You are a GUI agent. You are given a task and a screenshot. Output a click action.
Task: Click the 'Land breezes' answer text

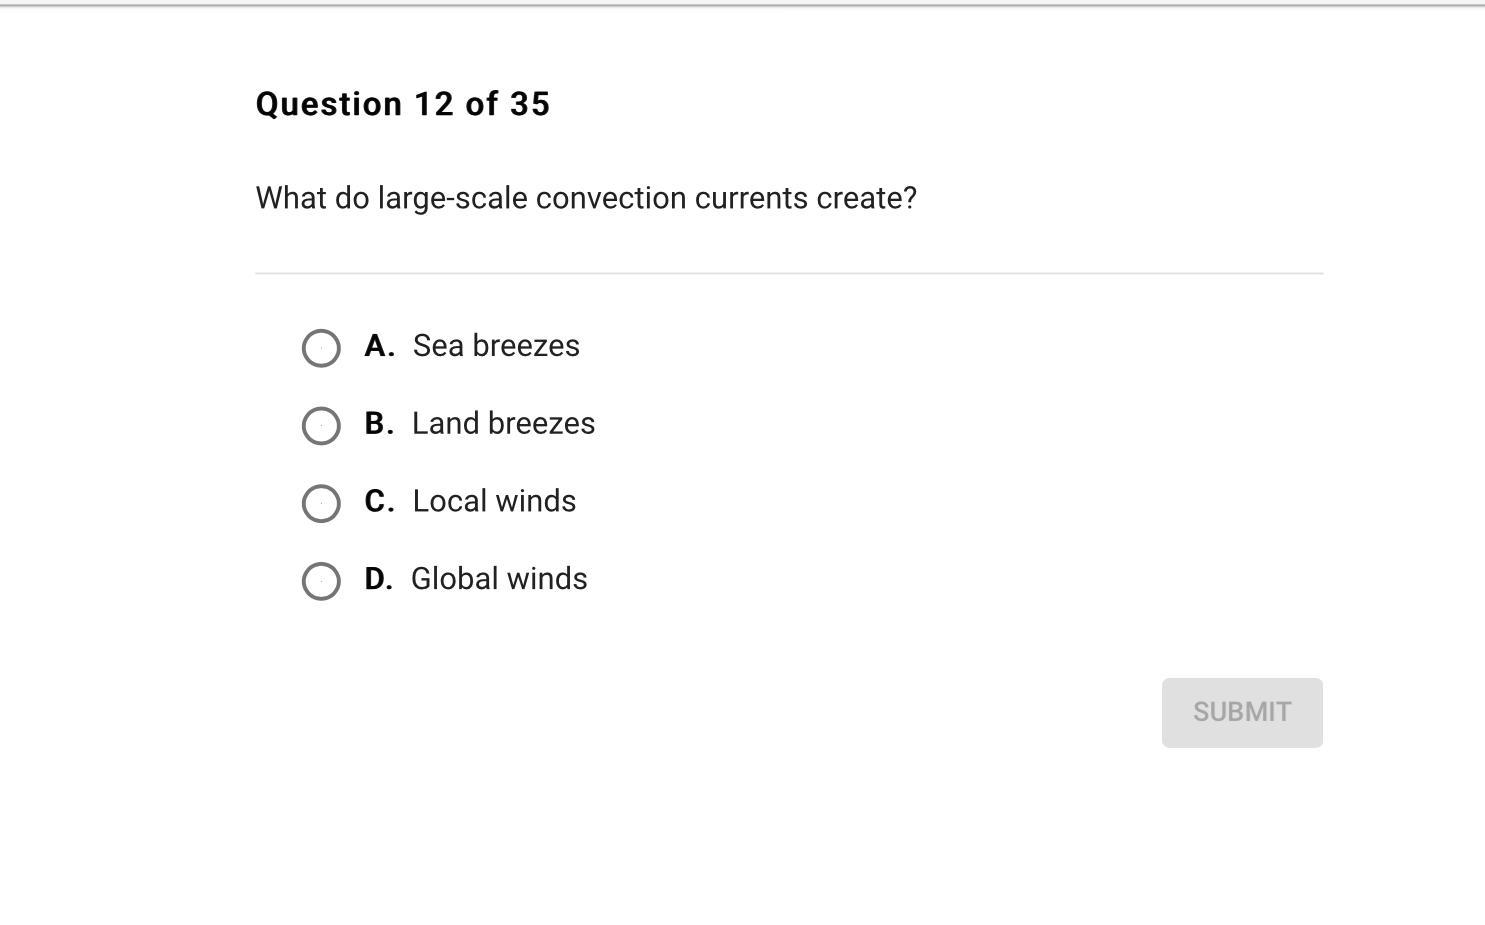503,424
